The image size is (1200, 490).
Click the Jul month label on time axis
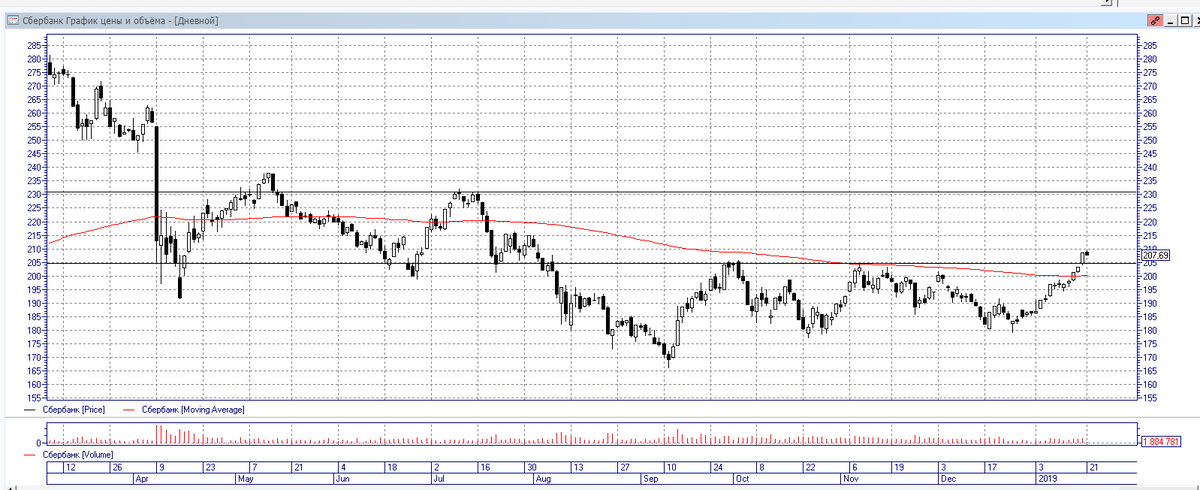pos(437,479)
